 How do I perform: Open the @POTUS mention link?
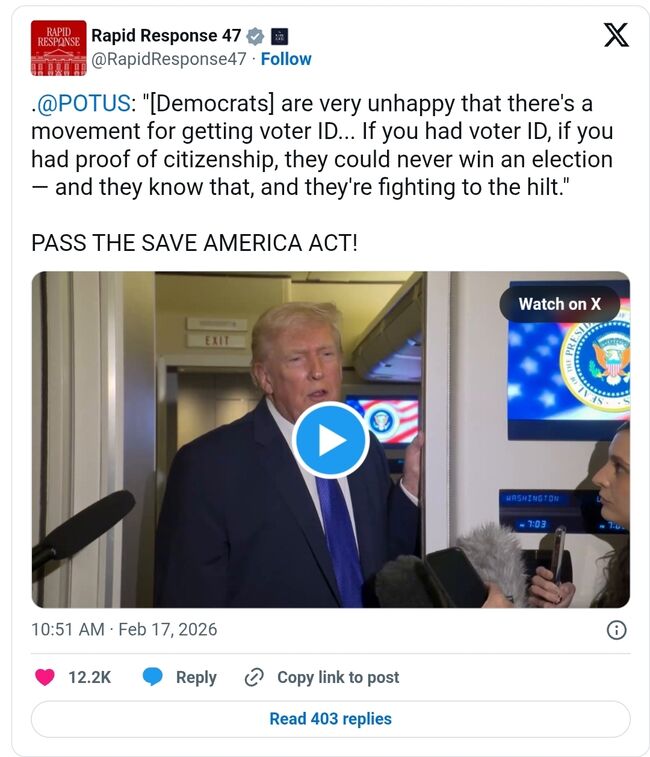click(83, 103)
